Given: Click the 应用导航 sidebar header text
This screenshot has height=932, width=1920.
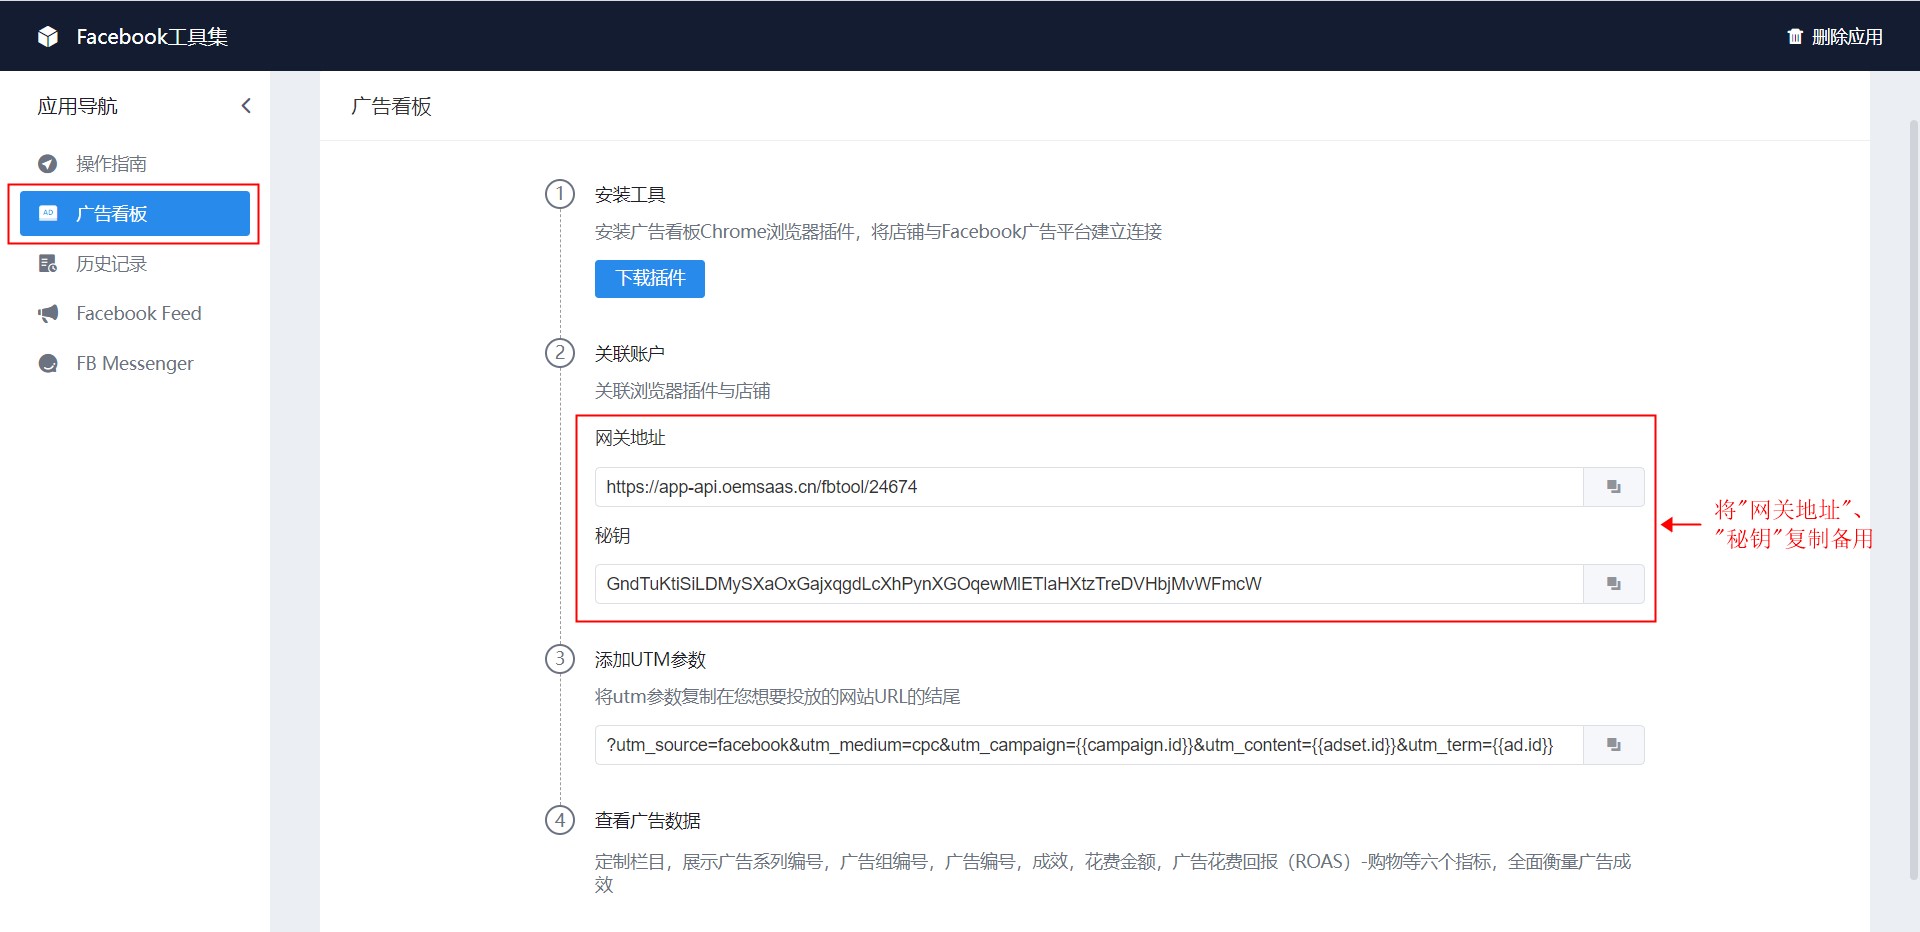Looking at the screenshot, I should 77,106.
